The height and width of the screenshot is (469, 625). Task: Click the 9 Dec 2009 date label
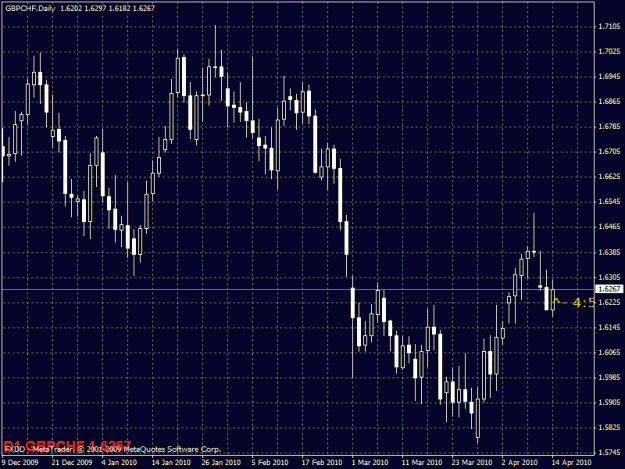[20, 462]
